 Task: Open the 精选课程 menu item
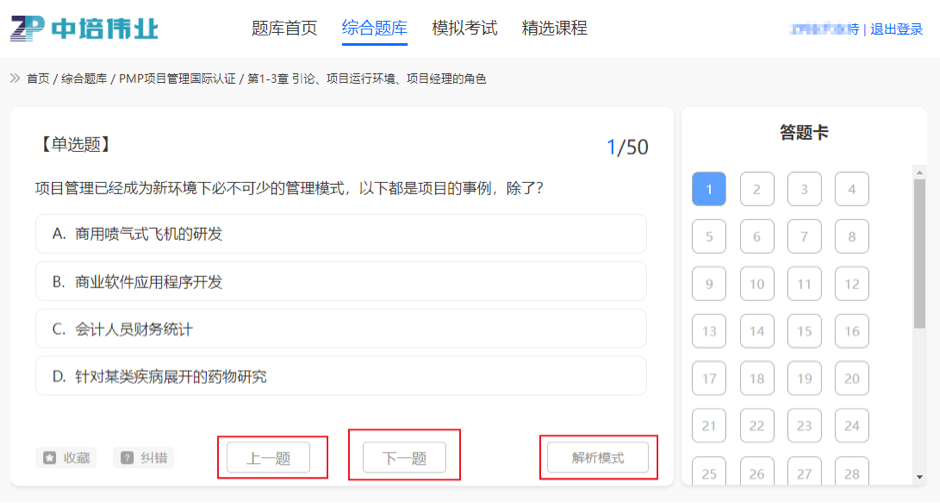554,28
